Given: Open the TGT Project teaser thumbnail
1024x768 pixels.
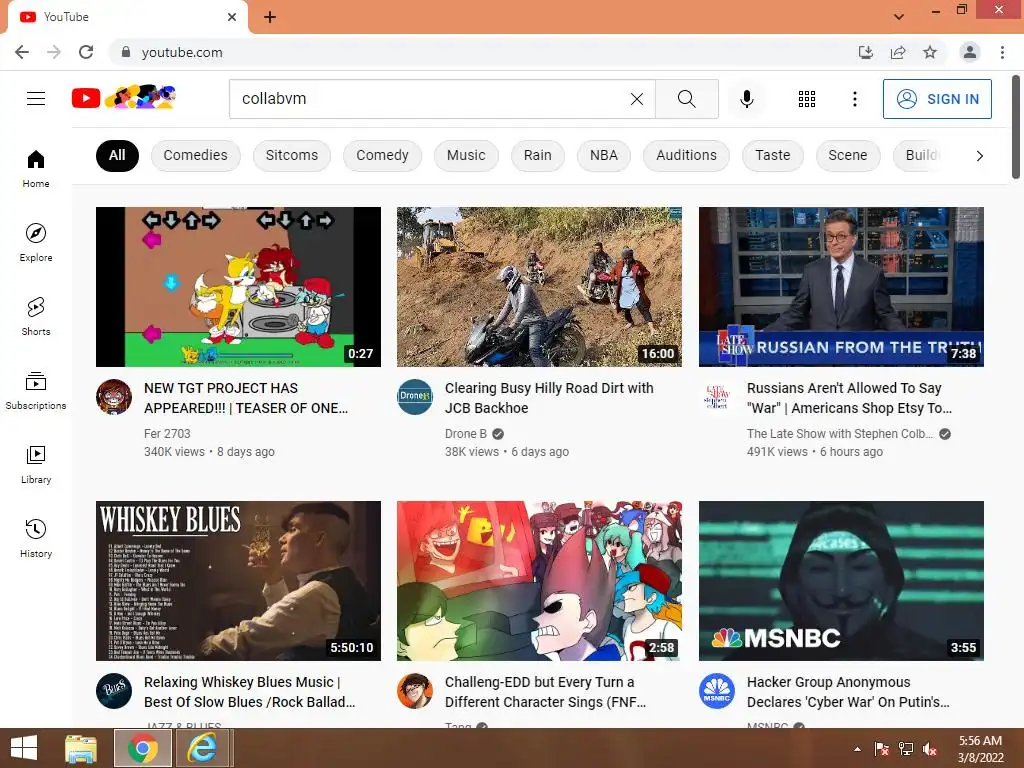Looking at the screenshot, I should click(x=238, y=287).
